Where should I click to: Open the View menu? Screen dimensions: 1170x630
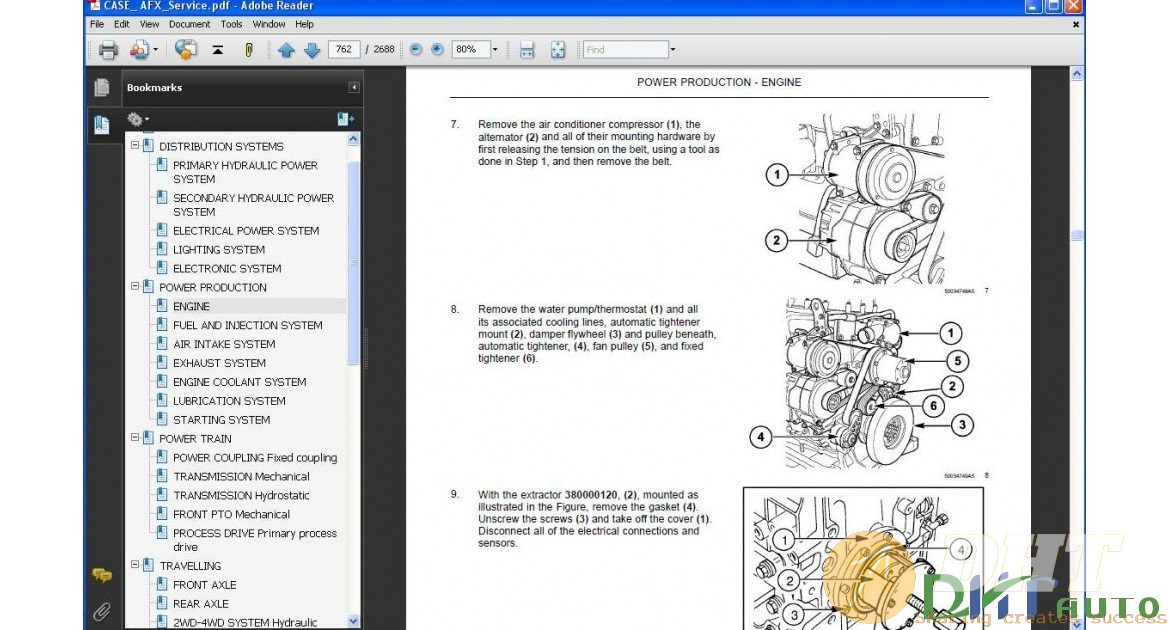click(x=149, y=24)
